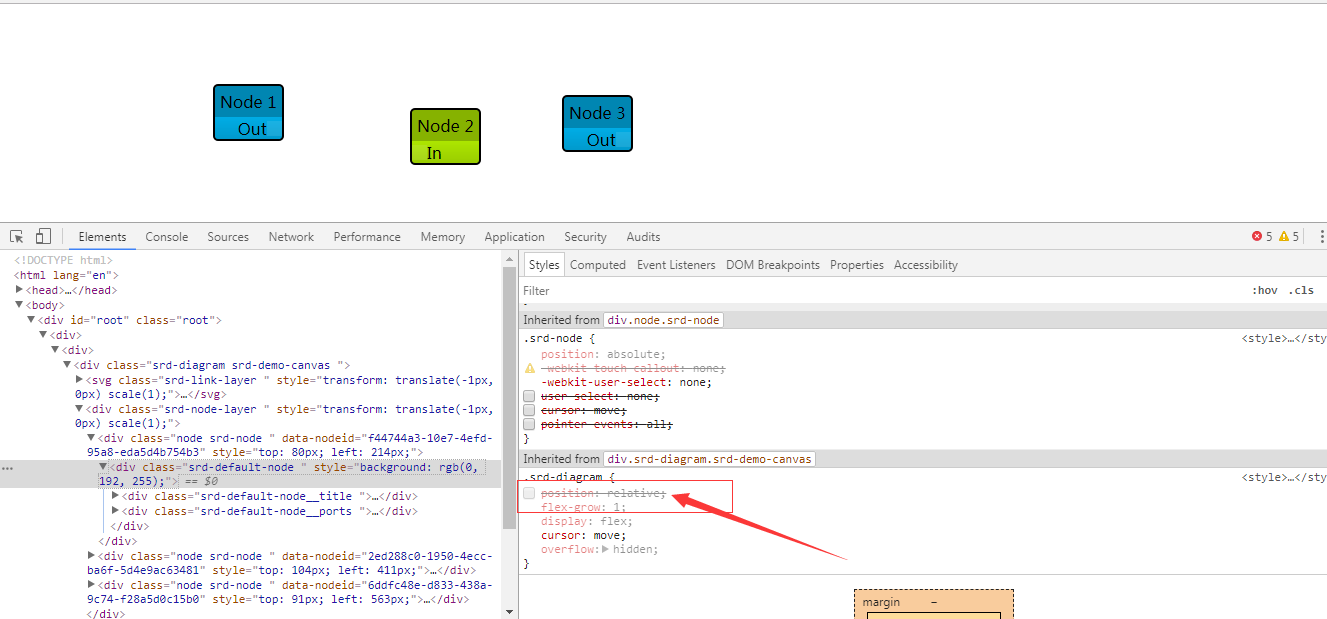Enable position: relative in .srd-diagram rule

pyautogui.click(x=529, y=492)
